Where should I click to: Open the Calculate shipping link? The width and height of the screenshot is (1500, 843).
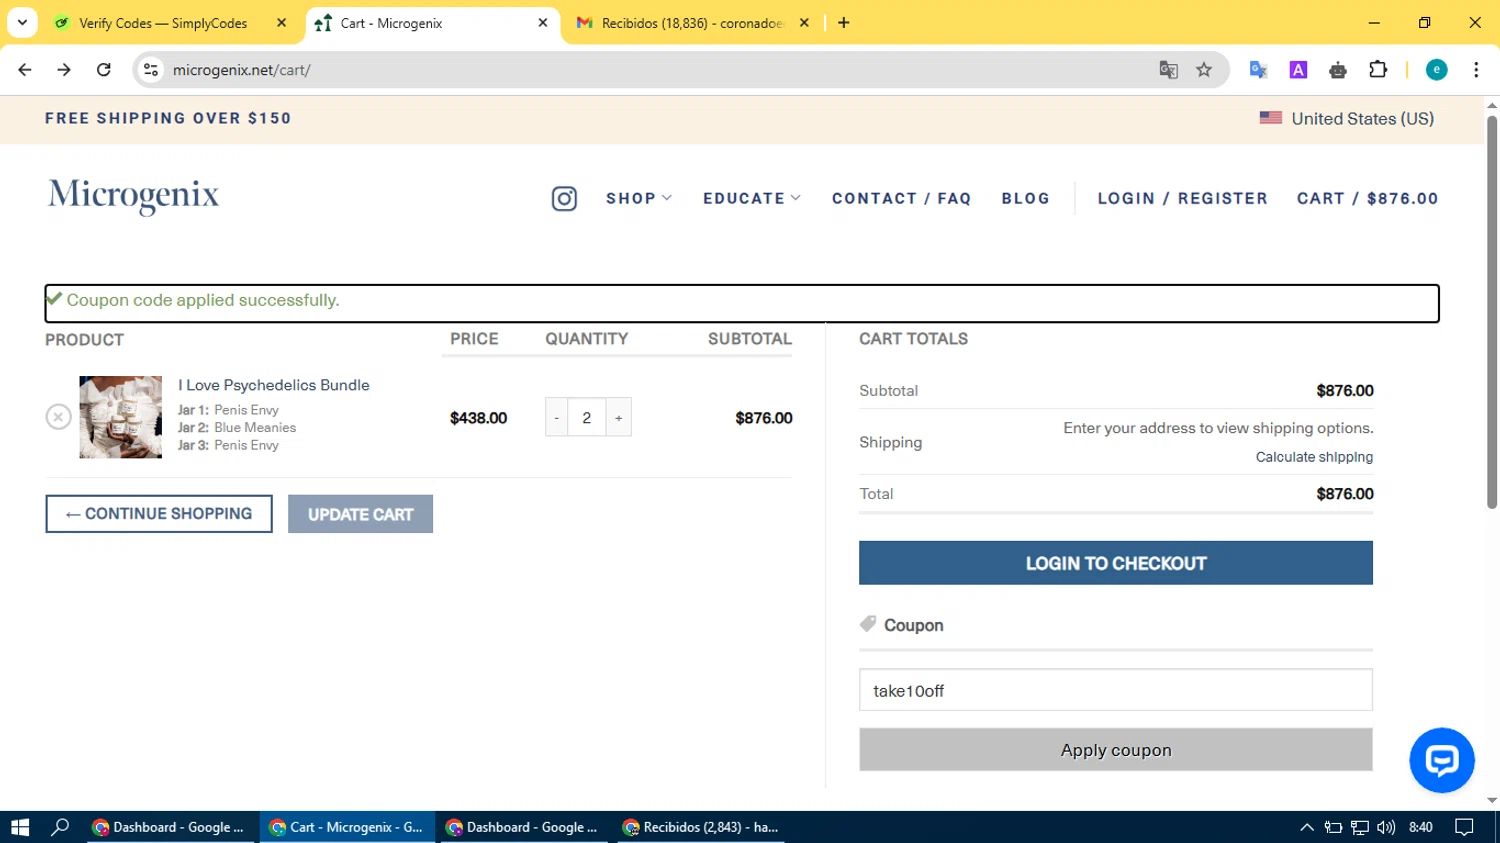1314,457
